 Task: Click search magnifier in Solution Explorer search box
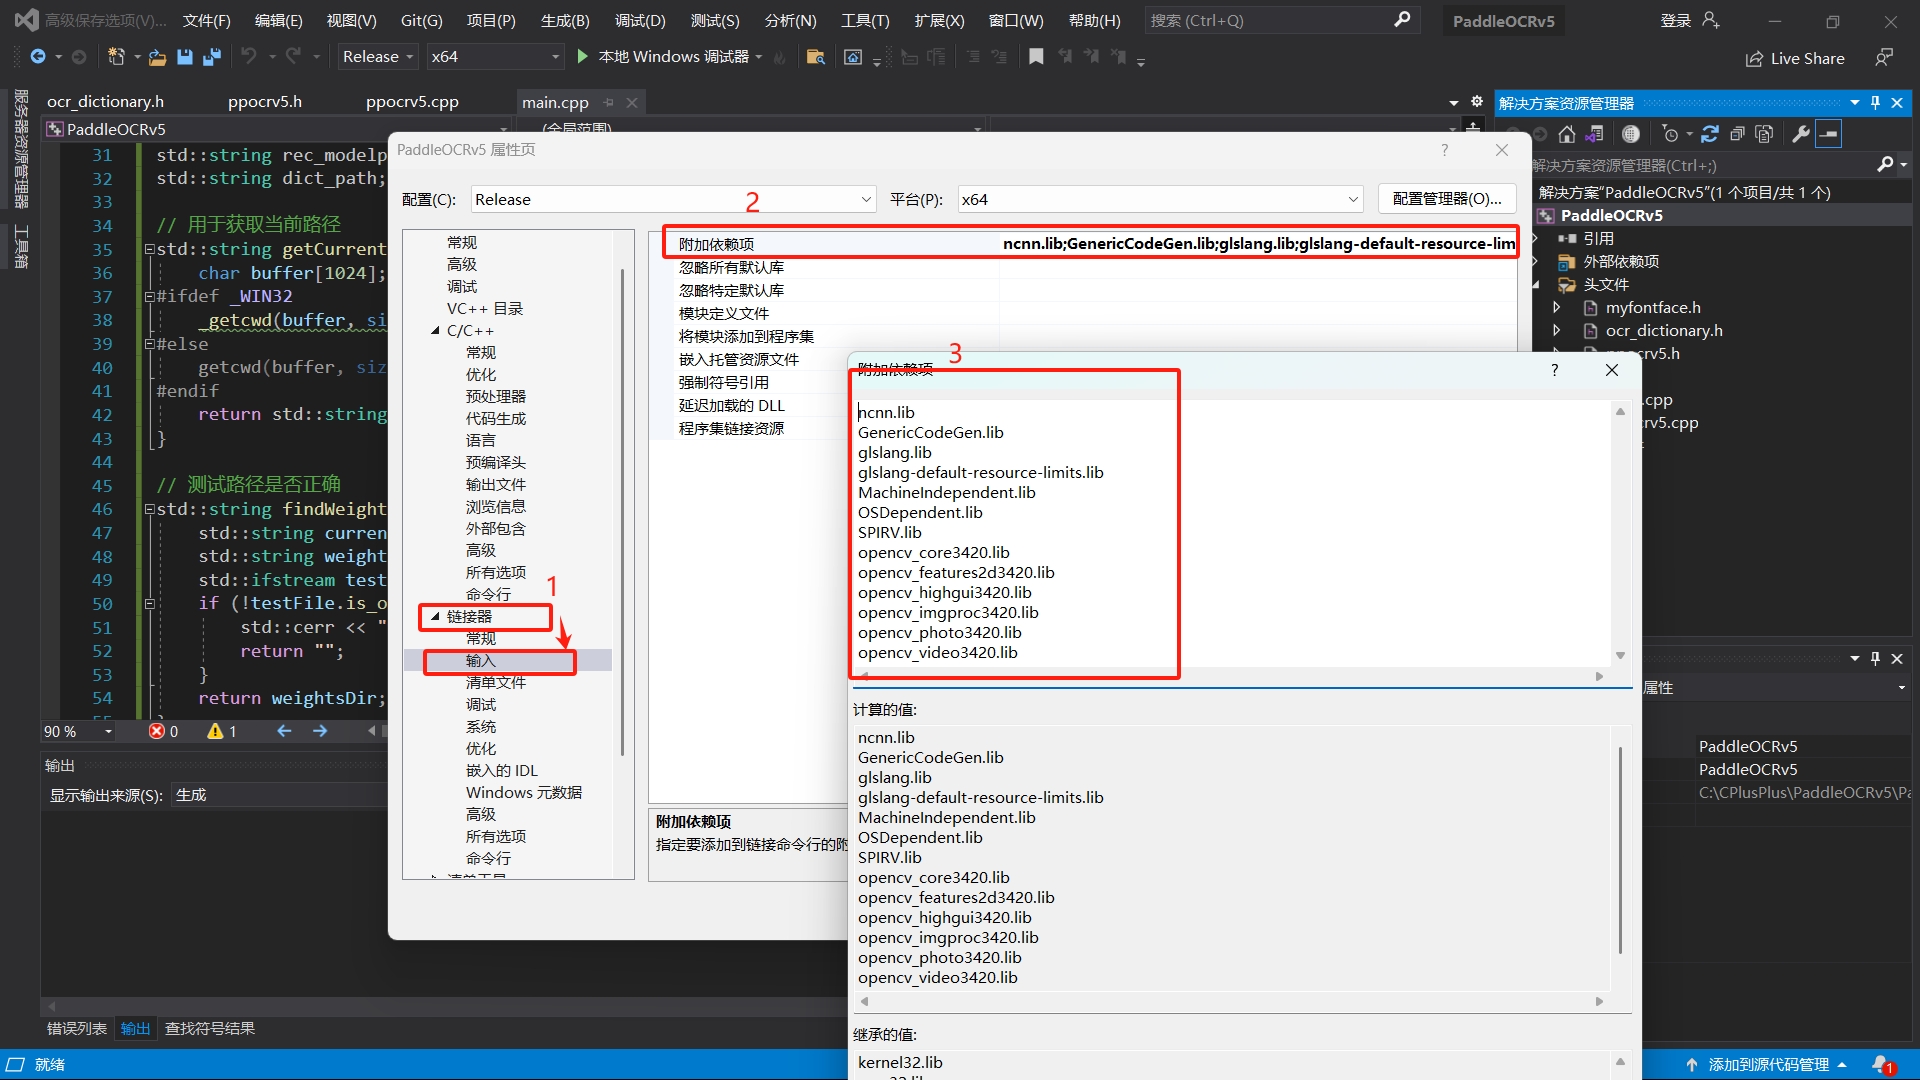click(x=1885, y=165)
